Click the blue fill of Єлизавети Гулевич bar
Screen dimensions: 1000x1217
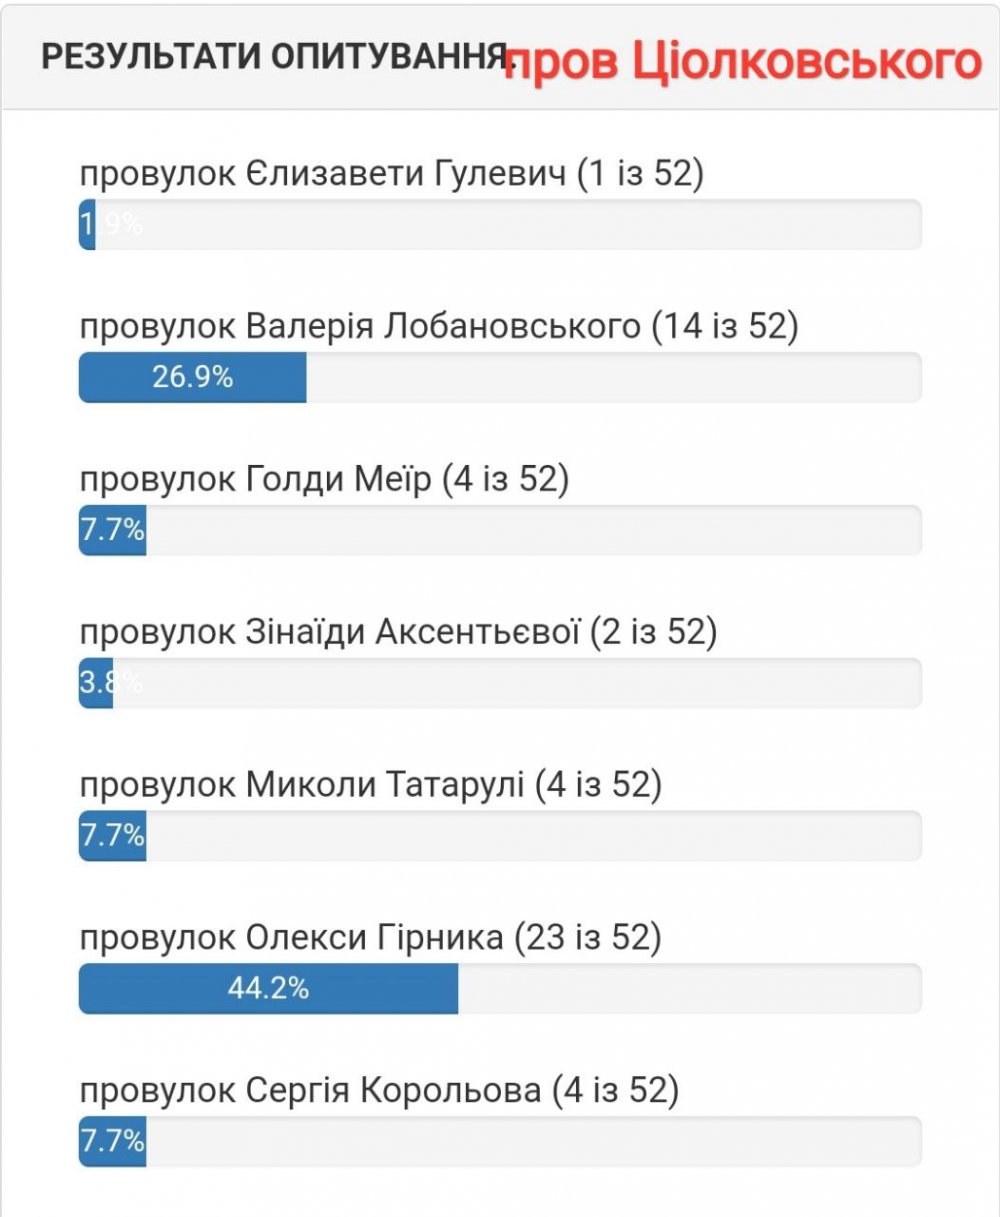87,225
